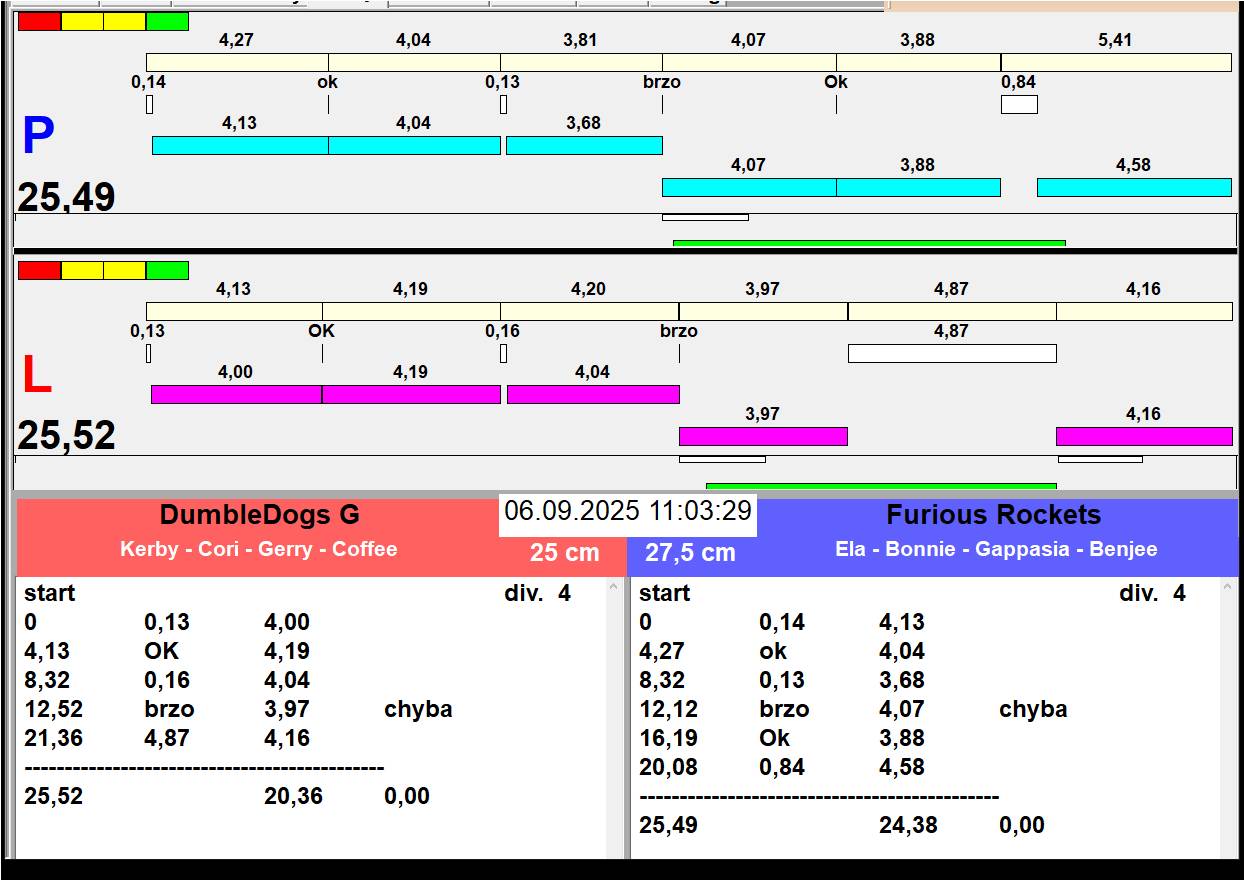Click 'start' heading in the DumbleDogs list
Viewport: 1244px width, 880px height.
point(50,593)
